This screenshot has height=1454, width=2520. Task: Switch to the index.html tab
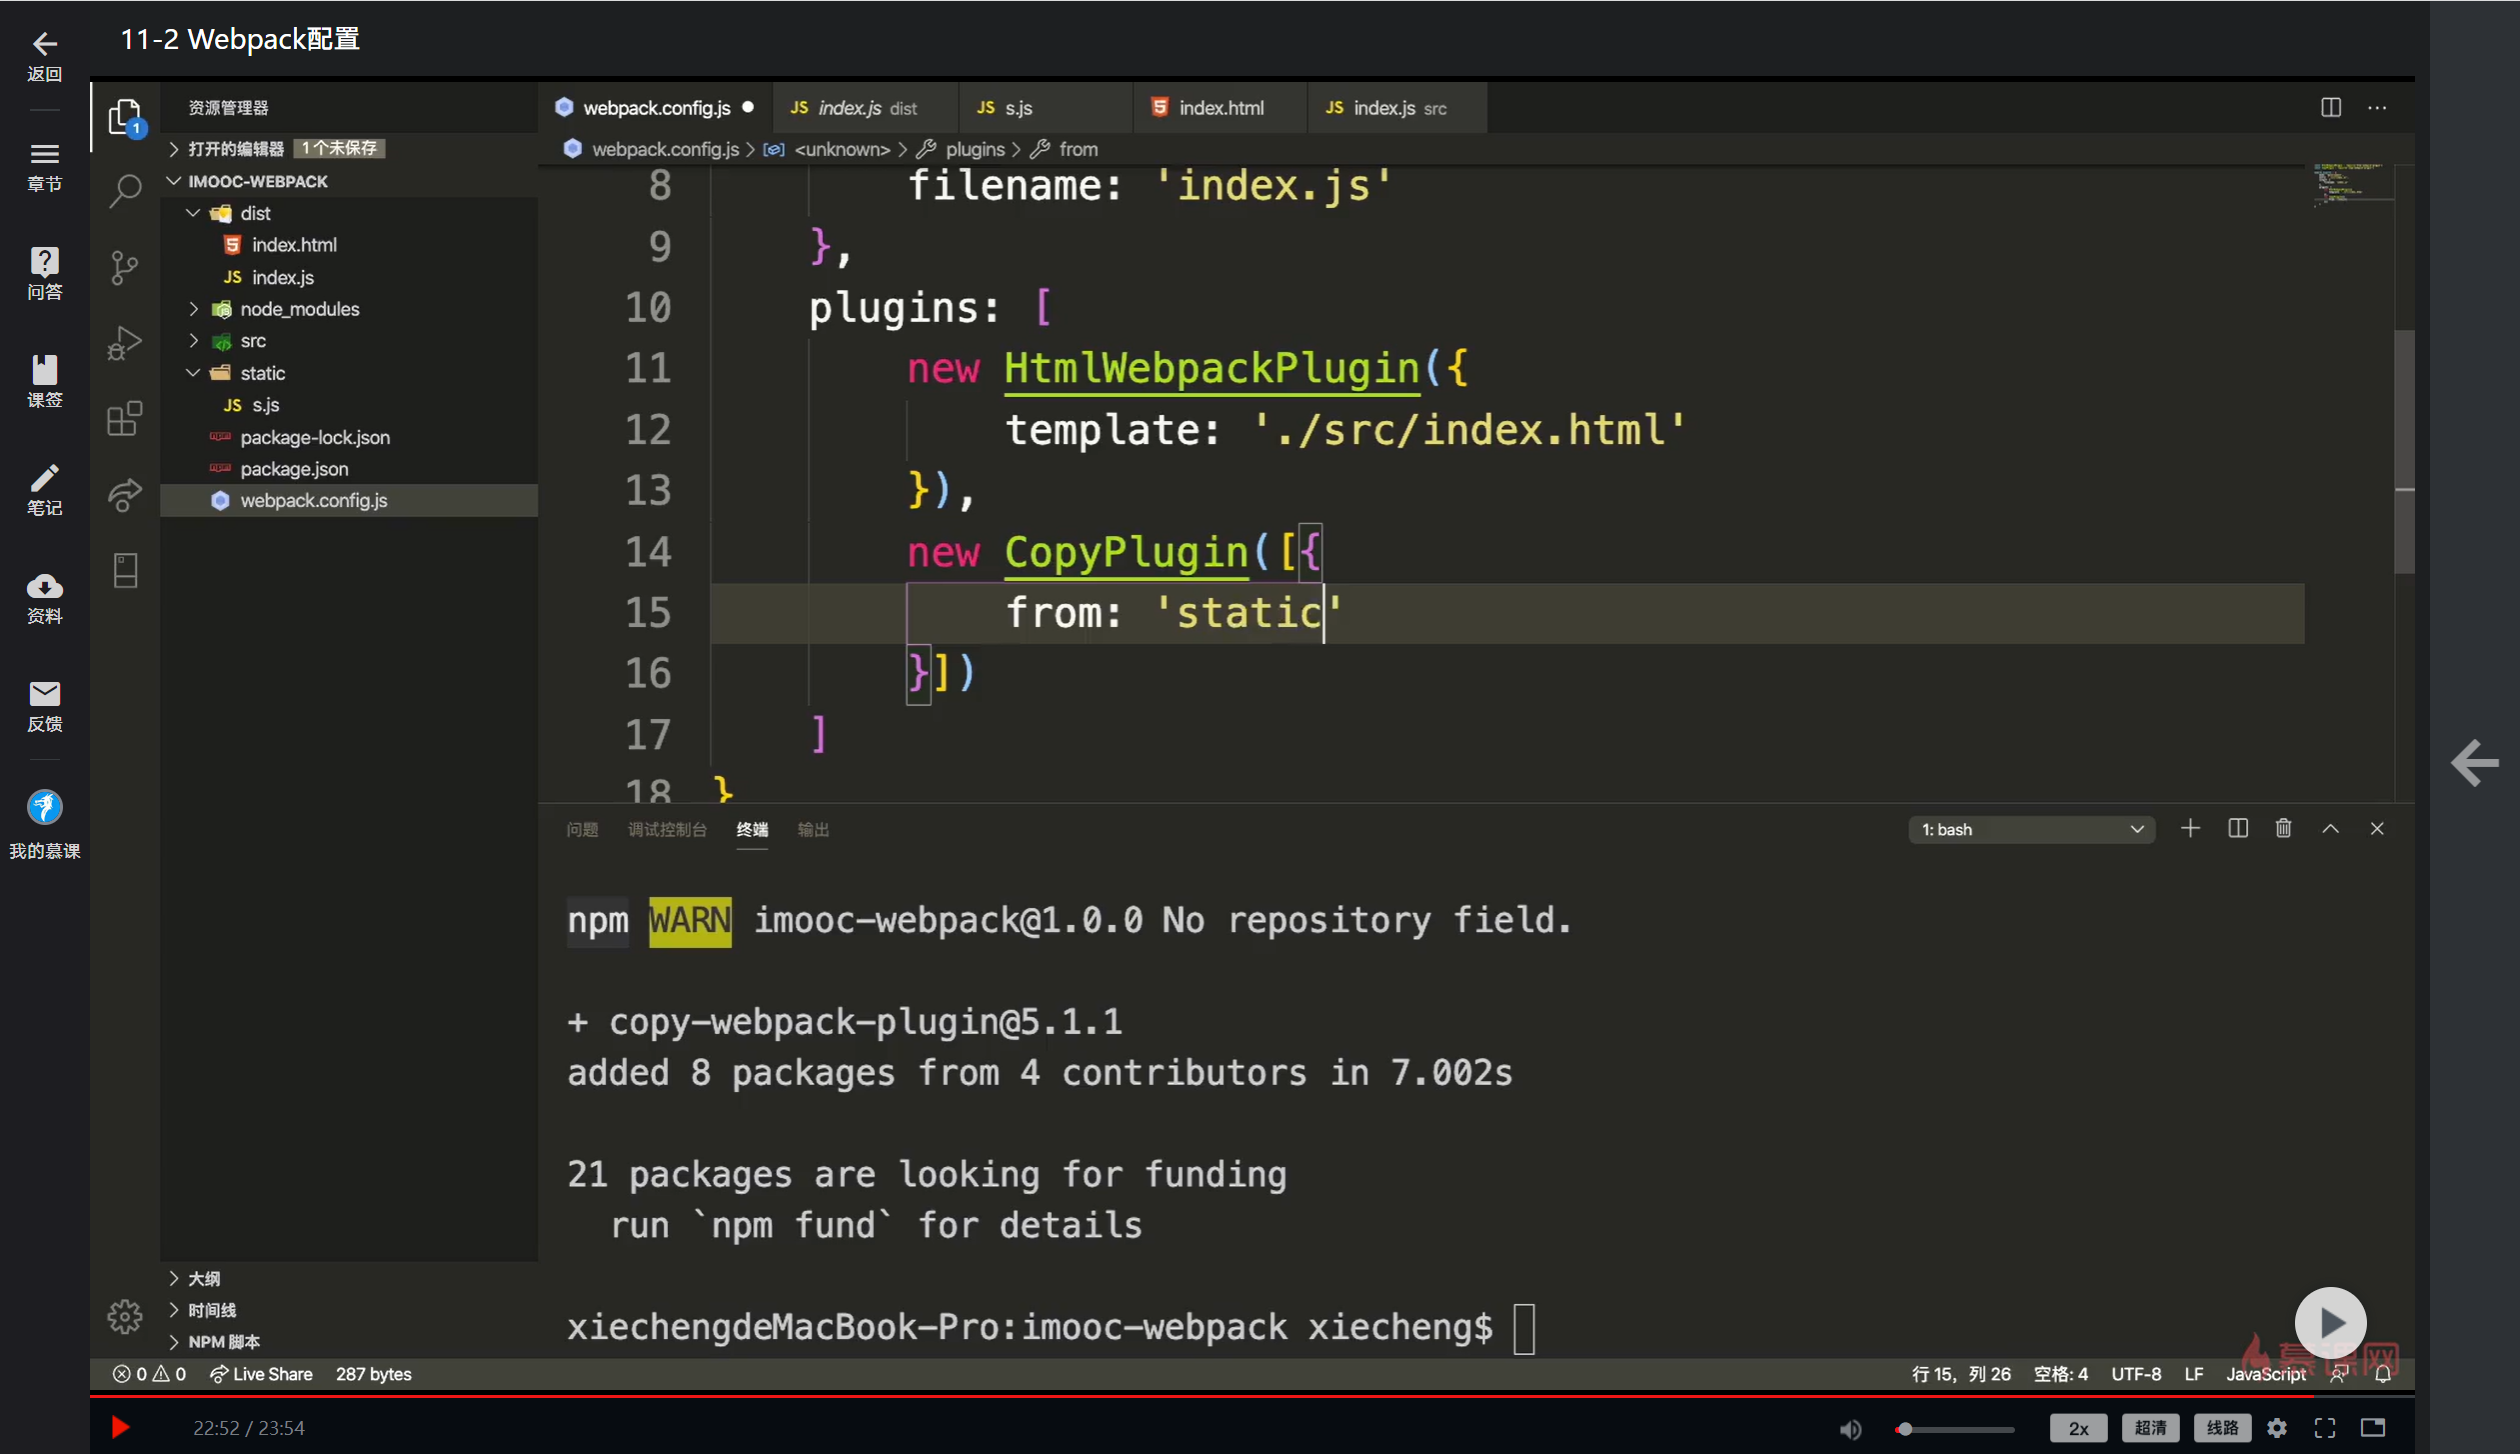(1220, 108)
